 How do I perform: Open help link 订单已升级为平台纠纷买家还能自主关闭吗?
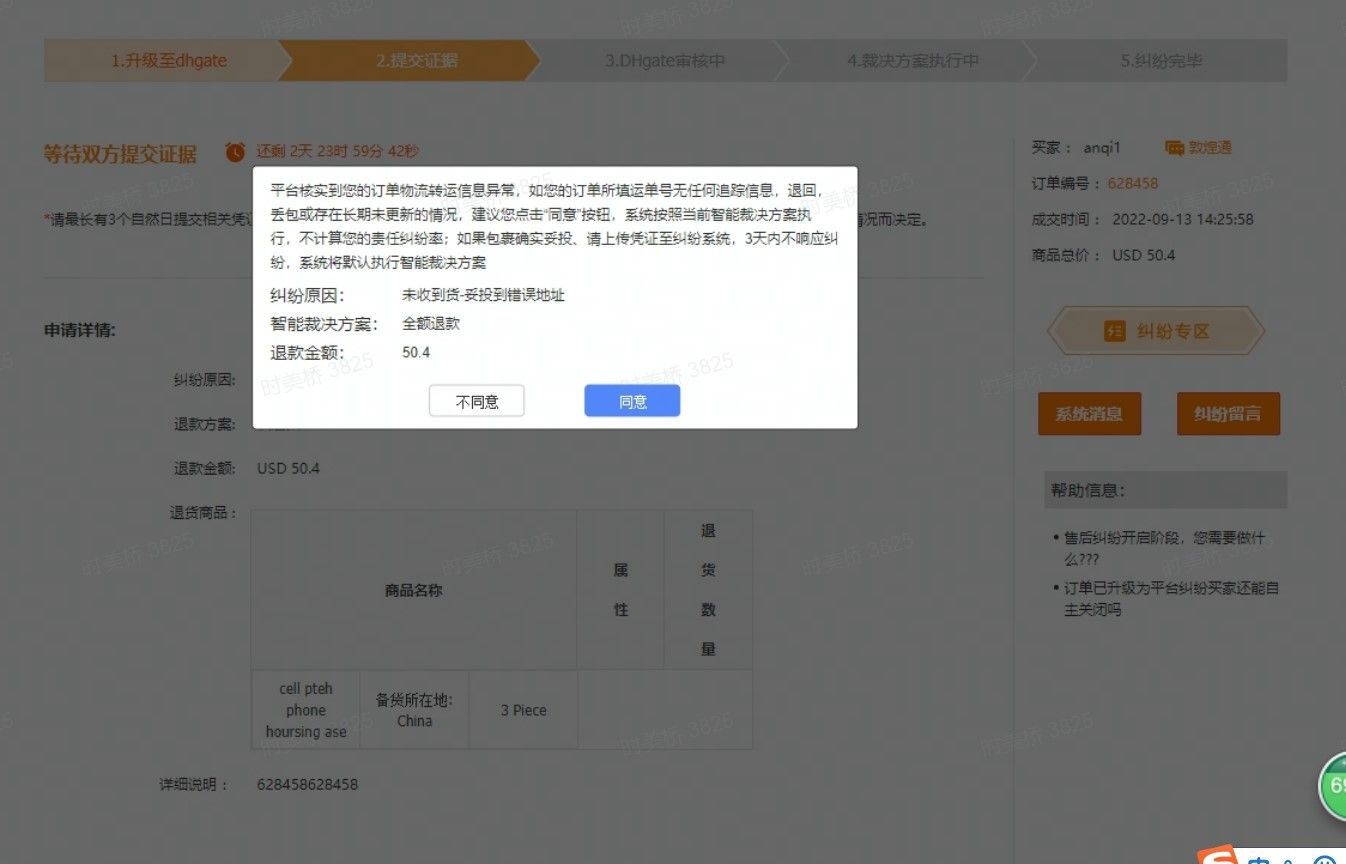pyautogui.click(x=1170, y=598)
